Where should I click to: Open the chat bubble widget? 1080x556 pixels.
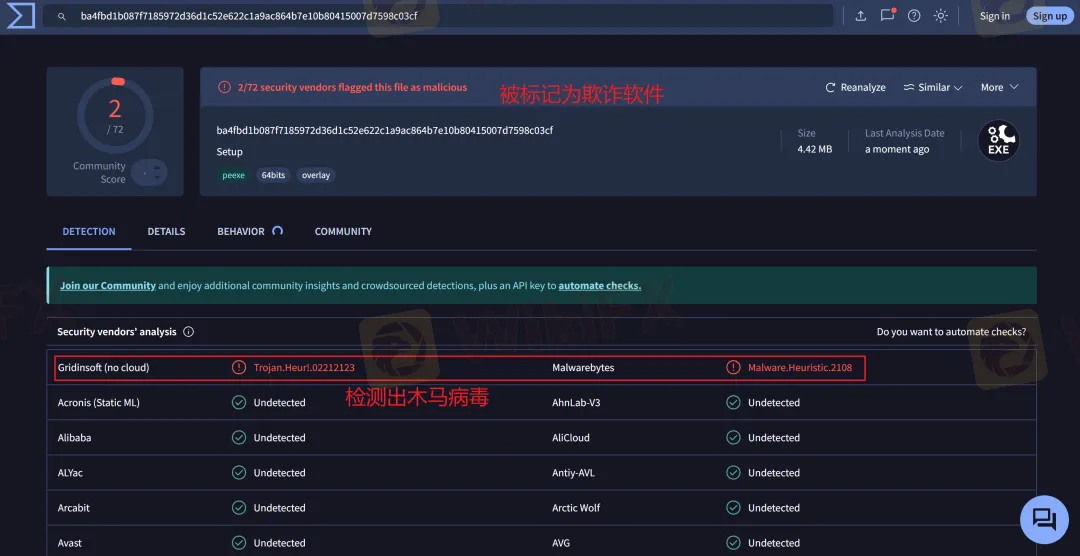[1044, 519]
